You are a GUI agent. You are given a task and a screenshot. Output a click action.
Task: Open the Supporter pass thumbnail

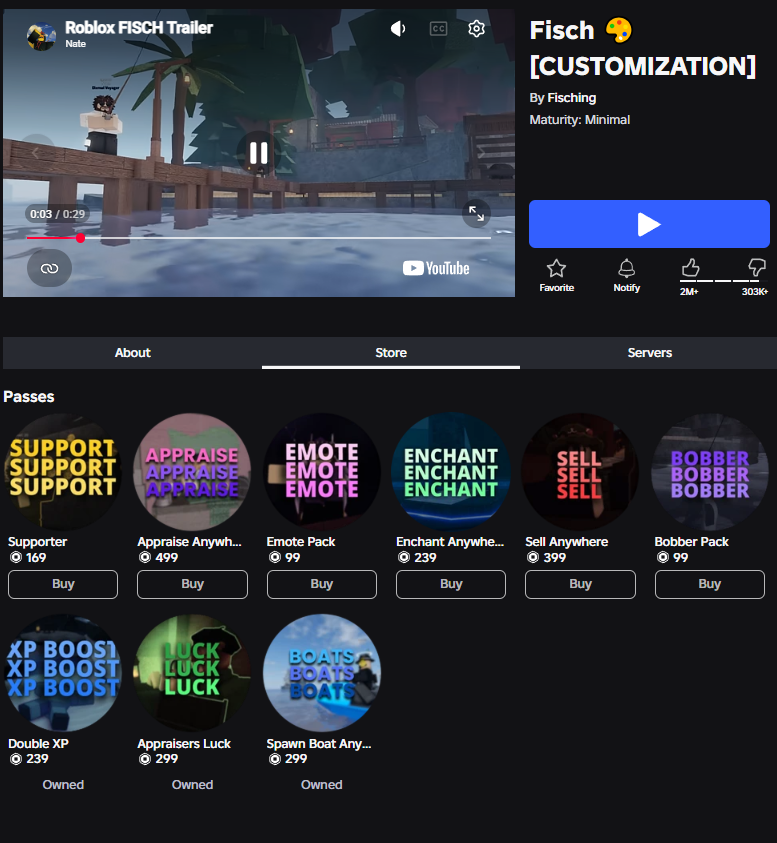[63, 472]
